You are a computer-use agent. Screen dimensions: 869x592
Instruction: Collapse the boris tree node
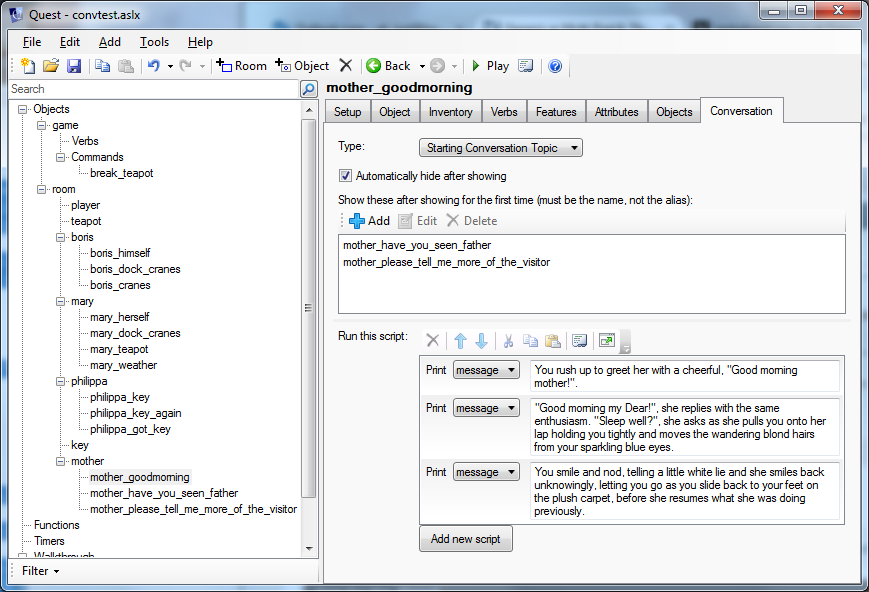tap(59, 237)
